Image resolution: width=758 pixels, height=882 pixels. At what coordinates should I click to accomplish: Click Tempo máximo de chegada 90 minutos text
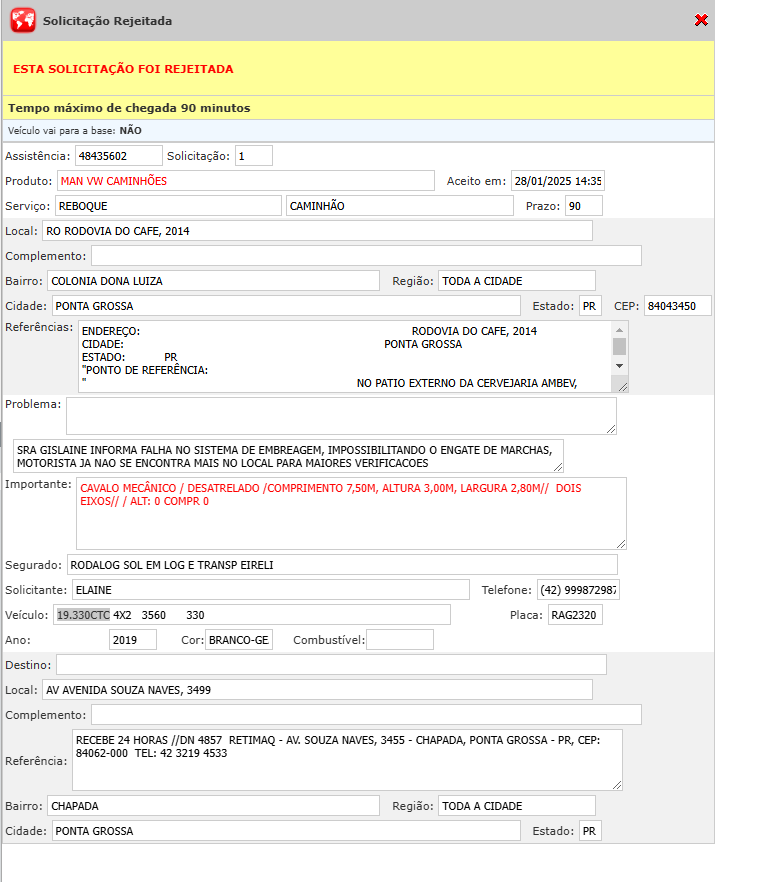(129, 108)
